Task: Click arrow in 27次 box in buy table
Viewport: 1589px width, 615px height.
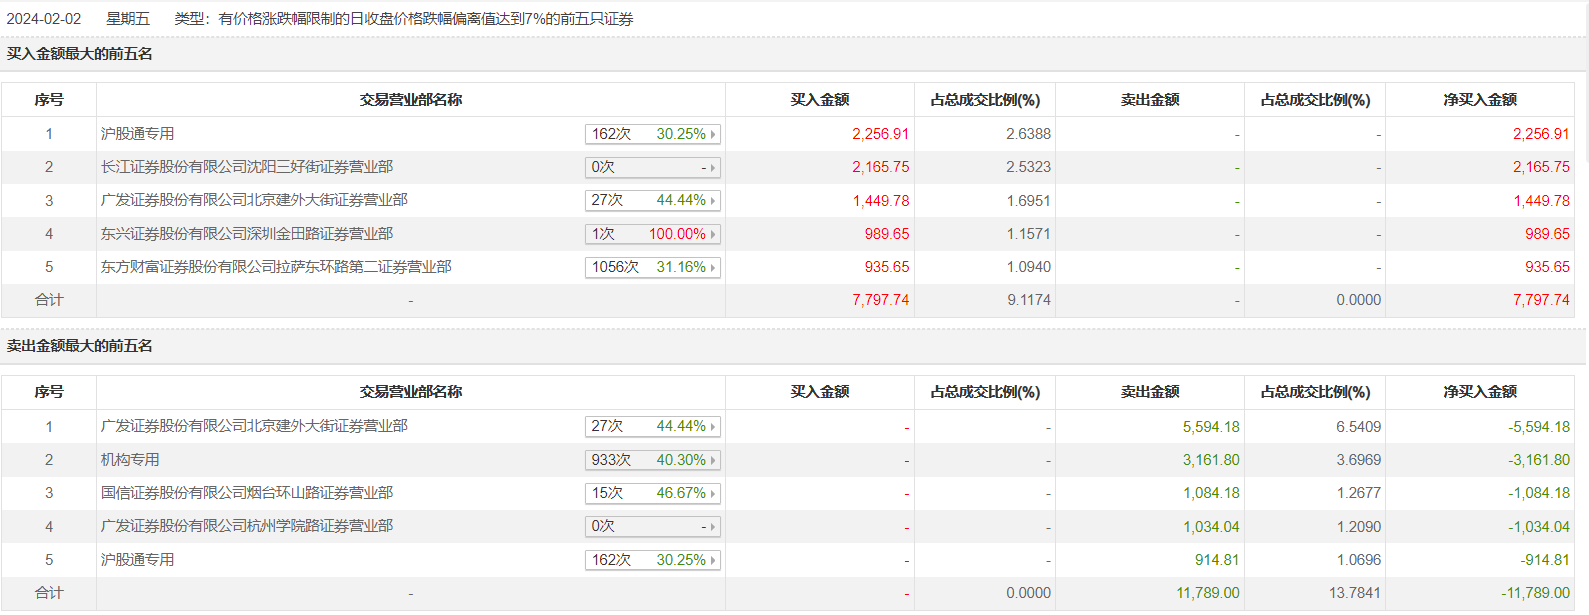Action: (x=713, y=201)
